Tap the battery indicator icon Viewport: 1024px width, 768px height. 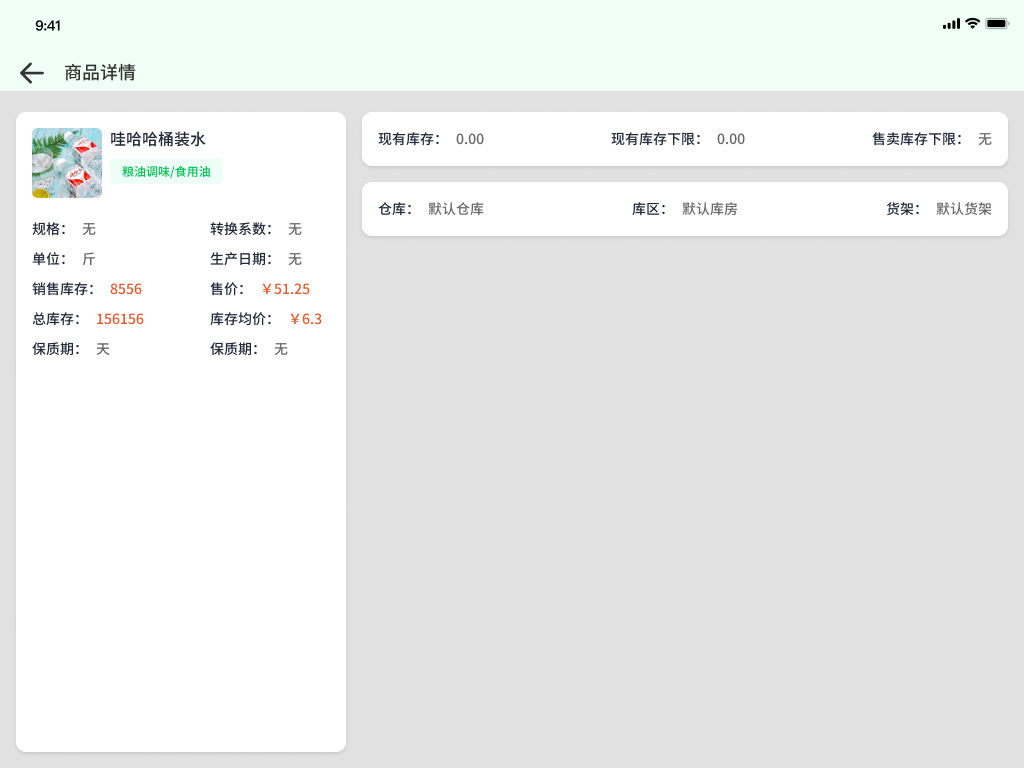[997, 24]
